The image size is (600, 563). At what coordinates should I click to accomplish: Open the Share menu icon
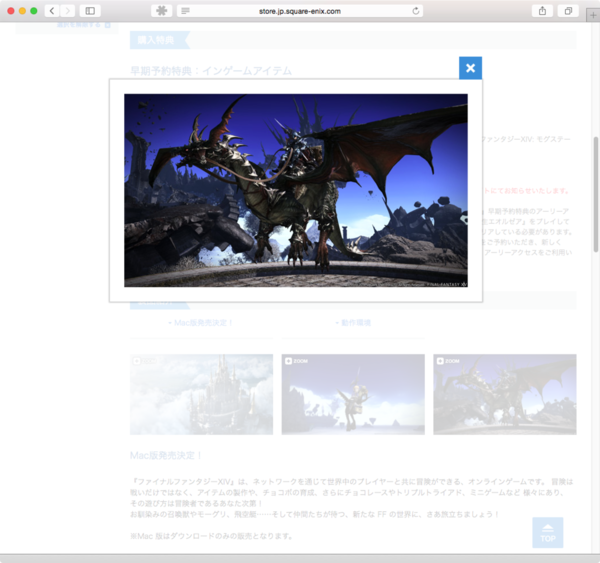pos(542,11)
